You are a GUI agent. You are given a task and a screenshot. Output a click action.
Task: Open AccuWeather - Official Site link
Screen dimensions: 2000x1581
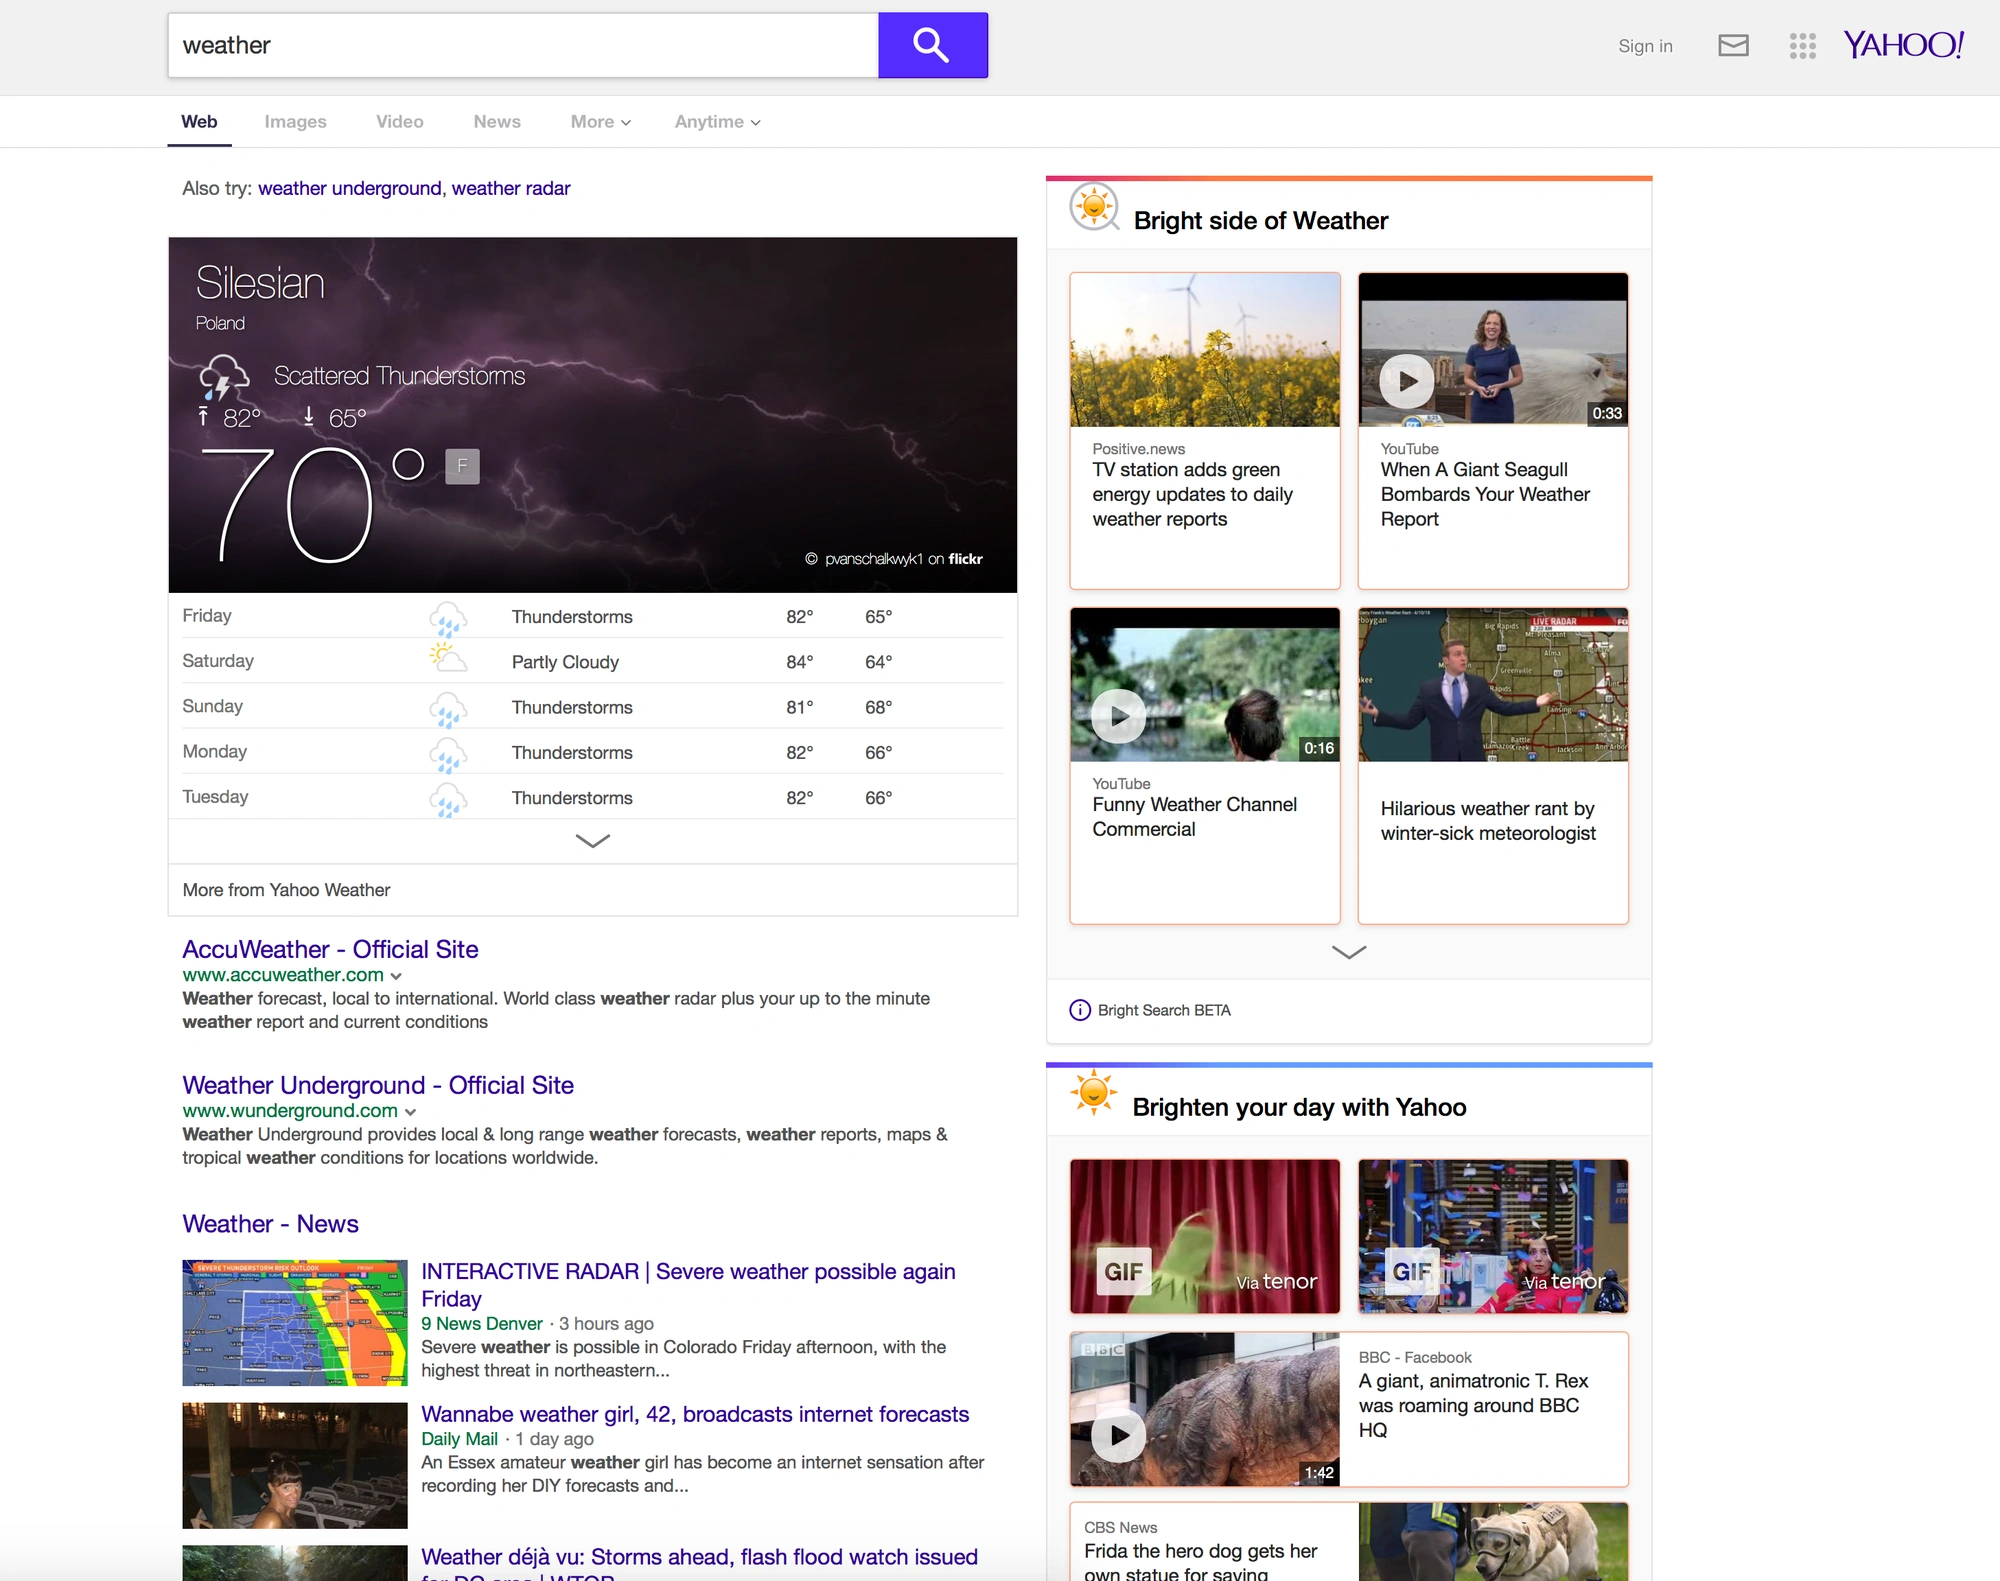click(x=330, y=949)
